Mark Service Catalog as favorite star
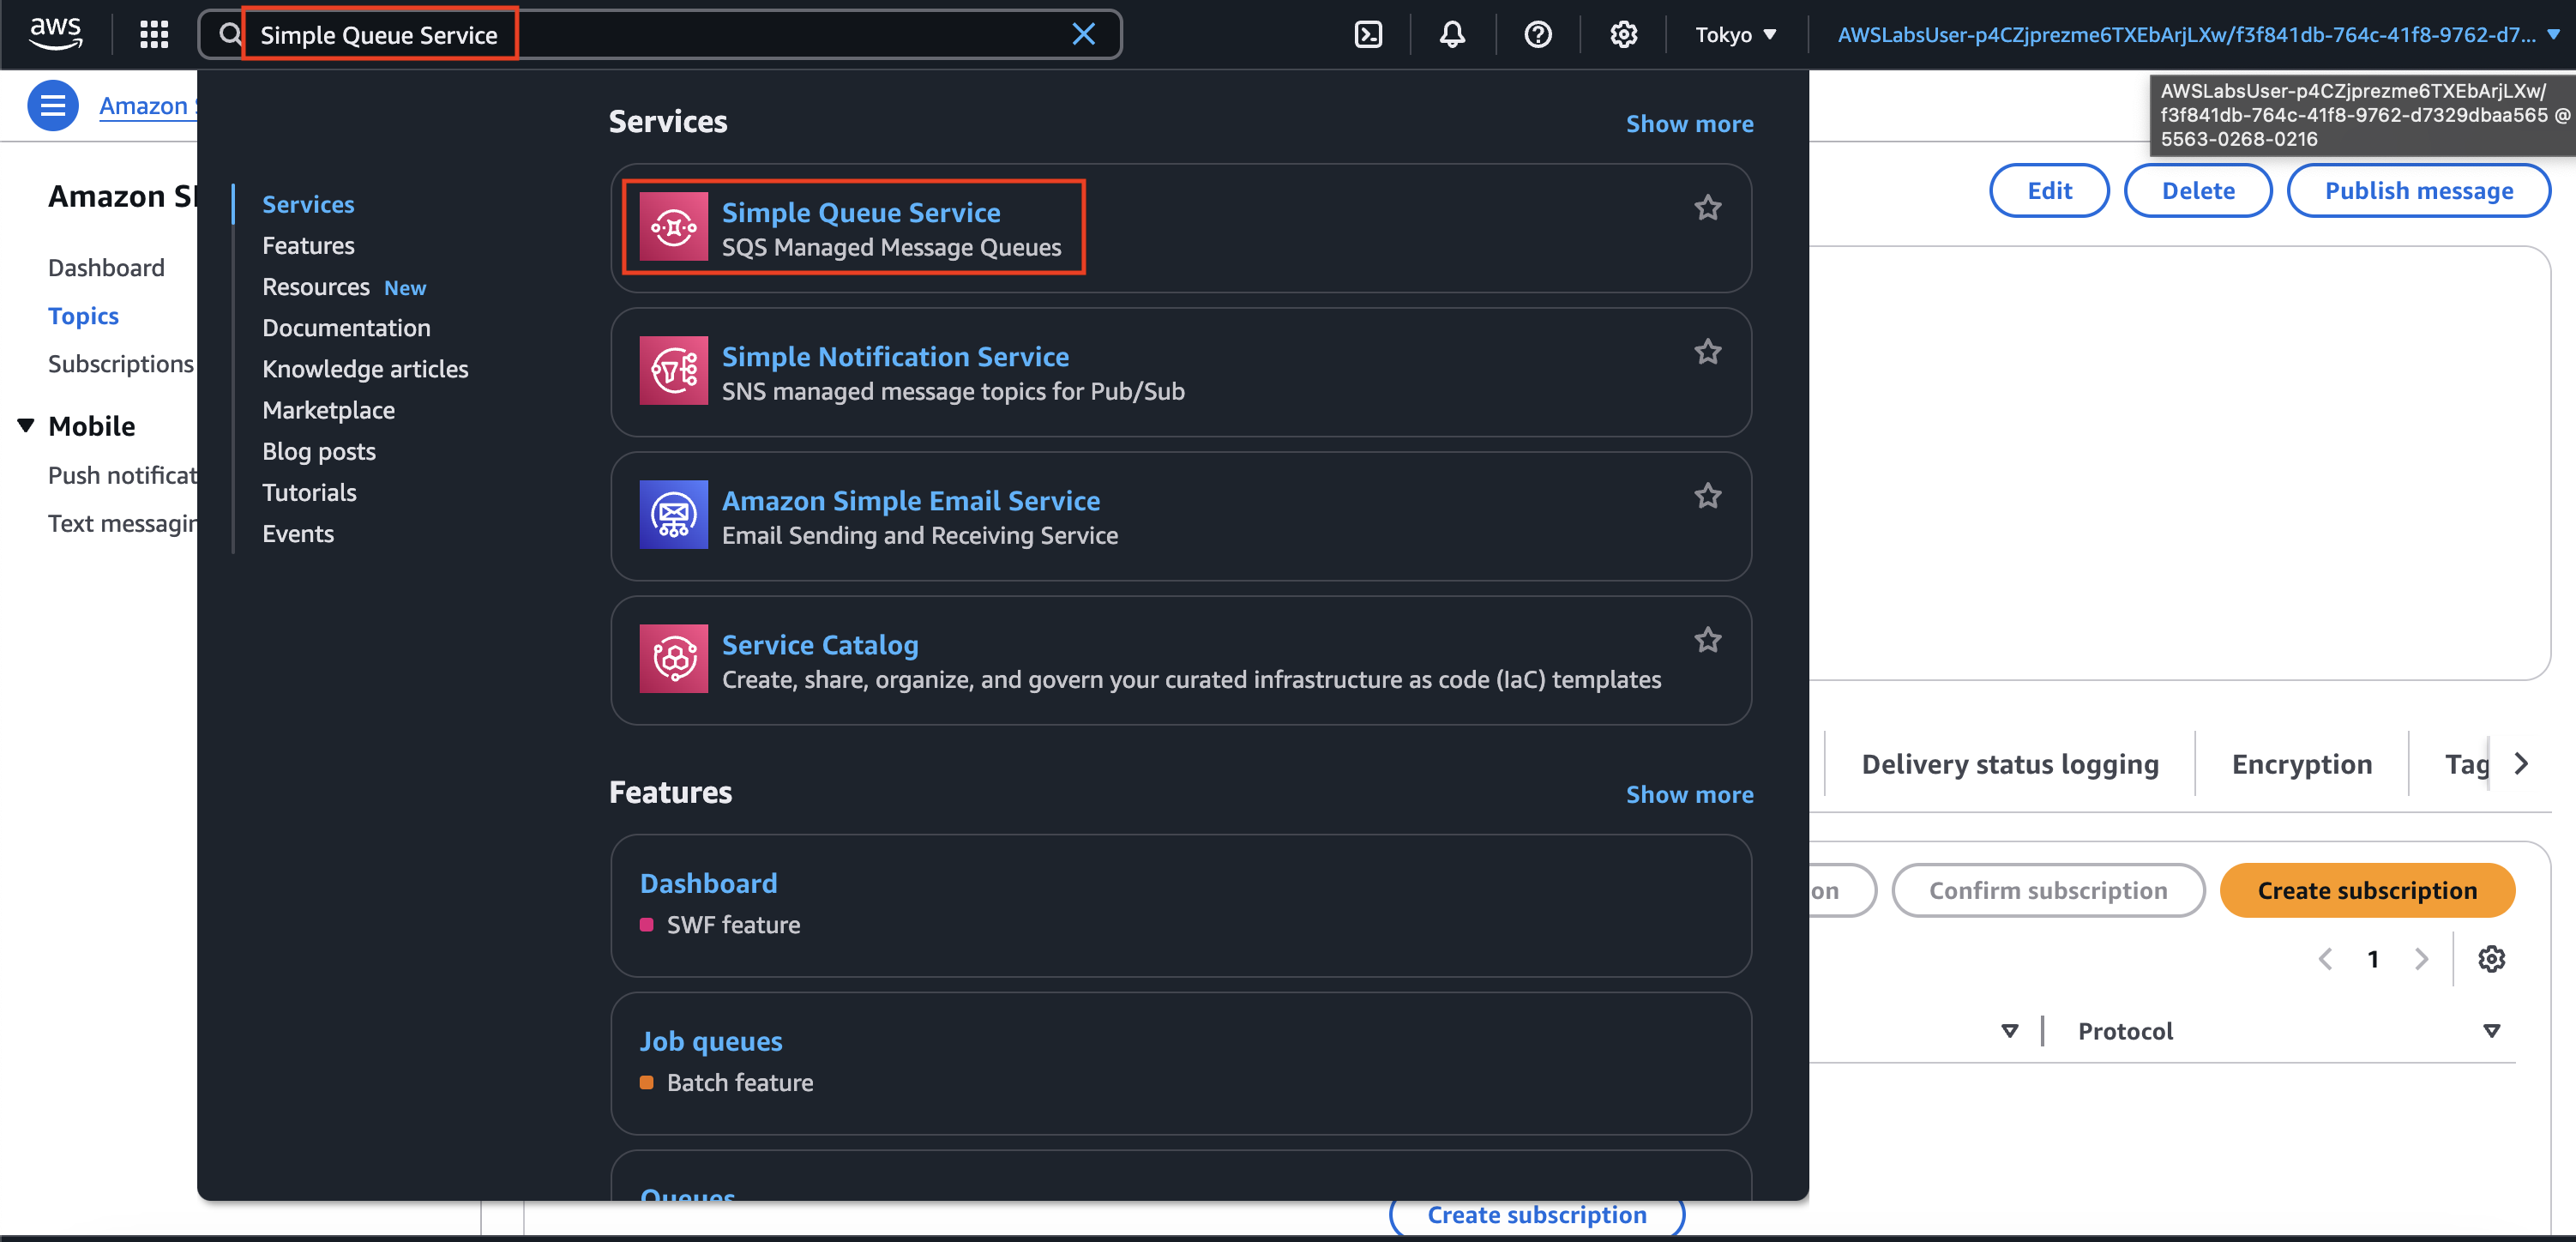The height and width of the screenshot is (1242, 2576). pyautogui.click(x=1707, y=640)
